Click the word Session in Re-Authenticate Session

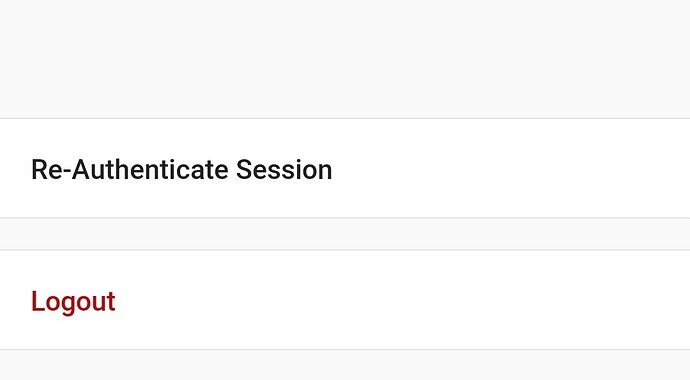pos(284,170)
